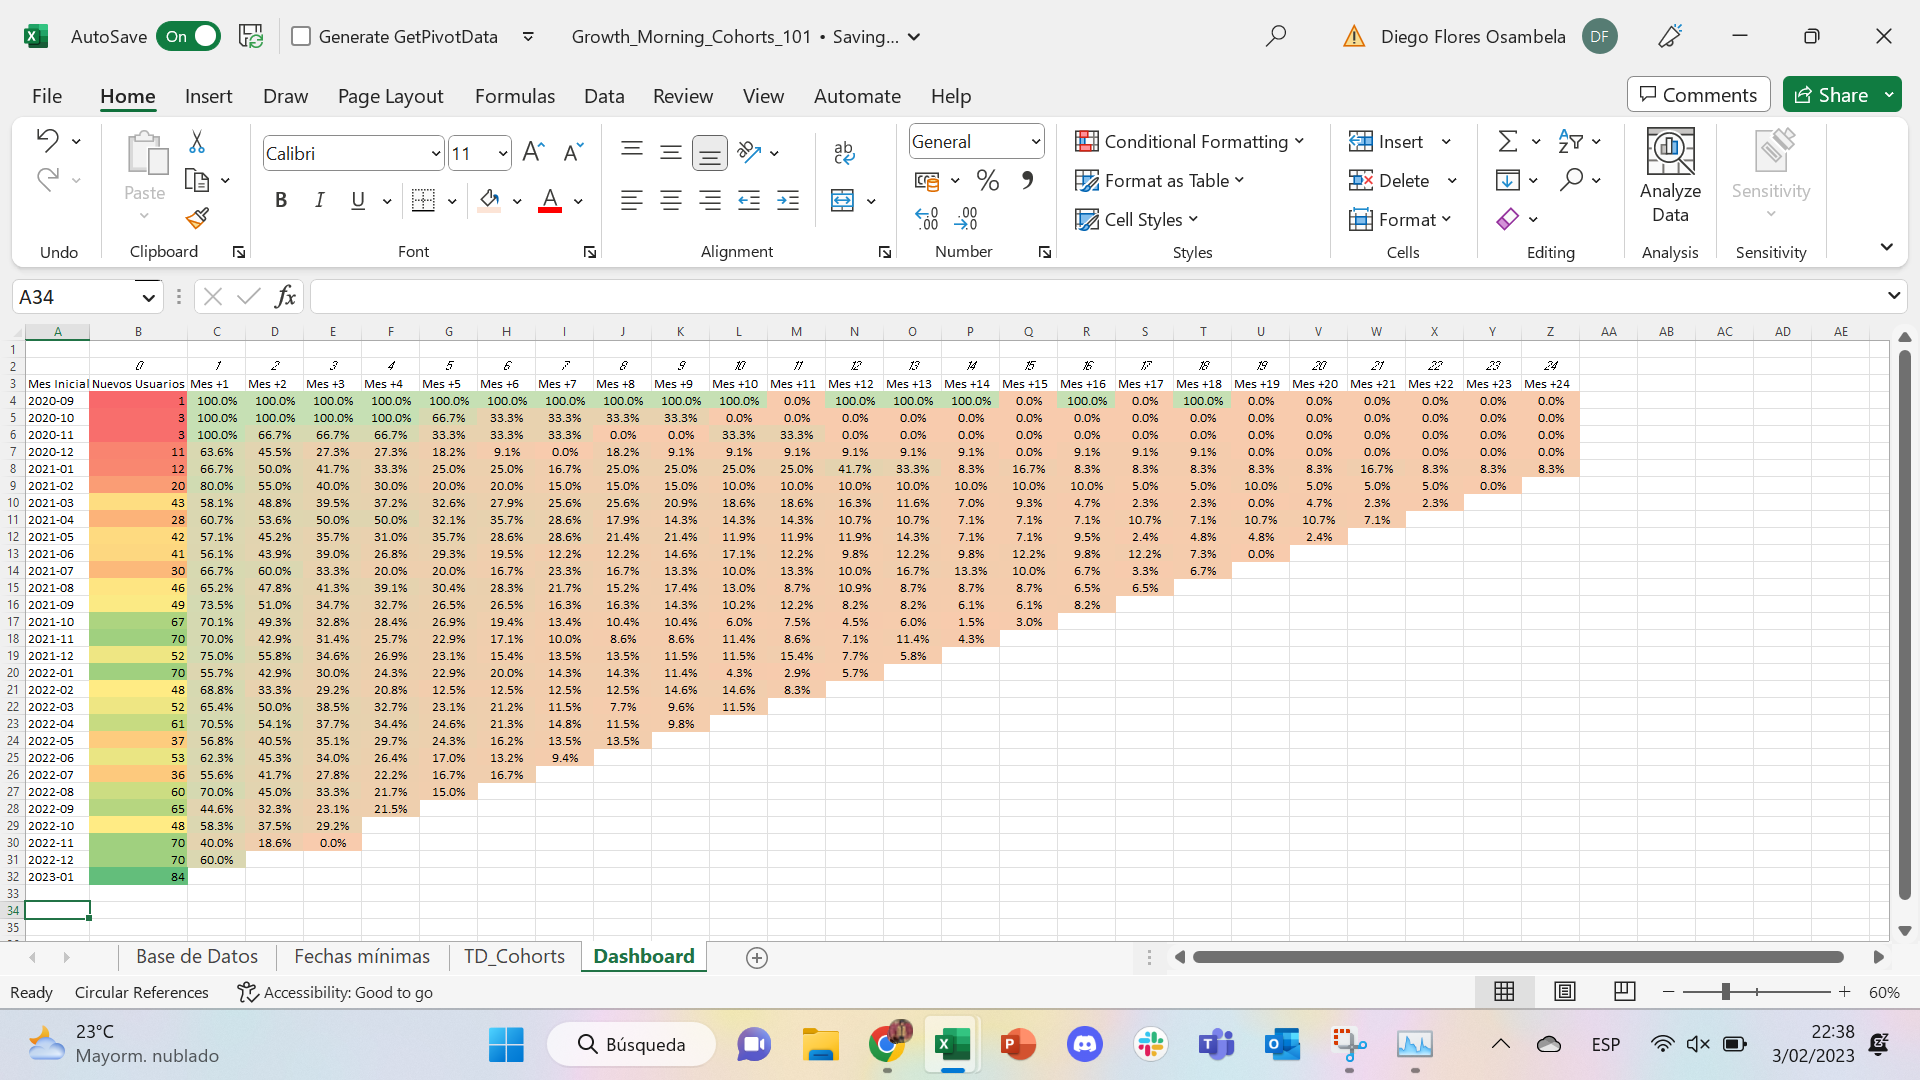Click inside the formula bar

tap(800, 296)
